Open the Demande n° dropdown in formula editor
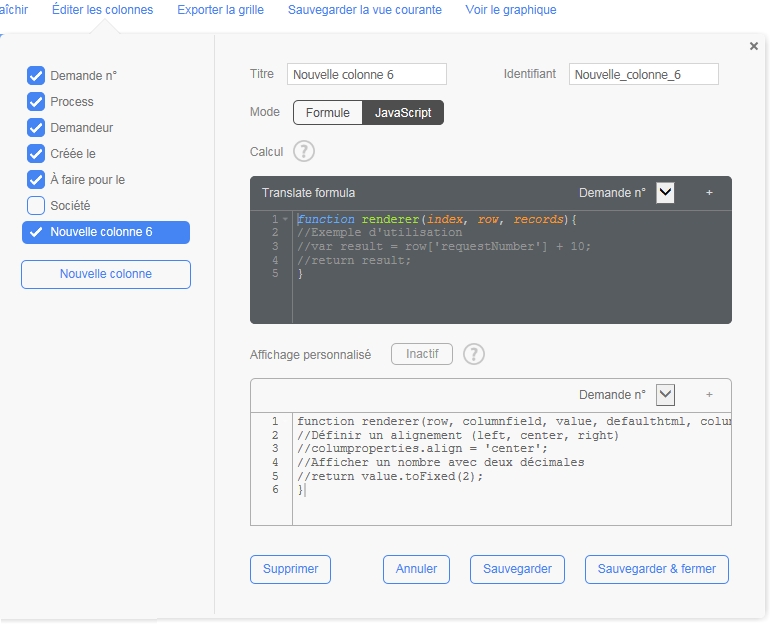771x624 pixels. pos(666,193)
